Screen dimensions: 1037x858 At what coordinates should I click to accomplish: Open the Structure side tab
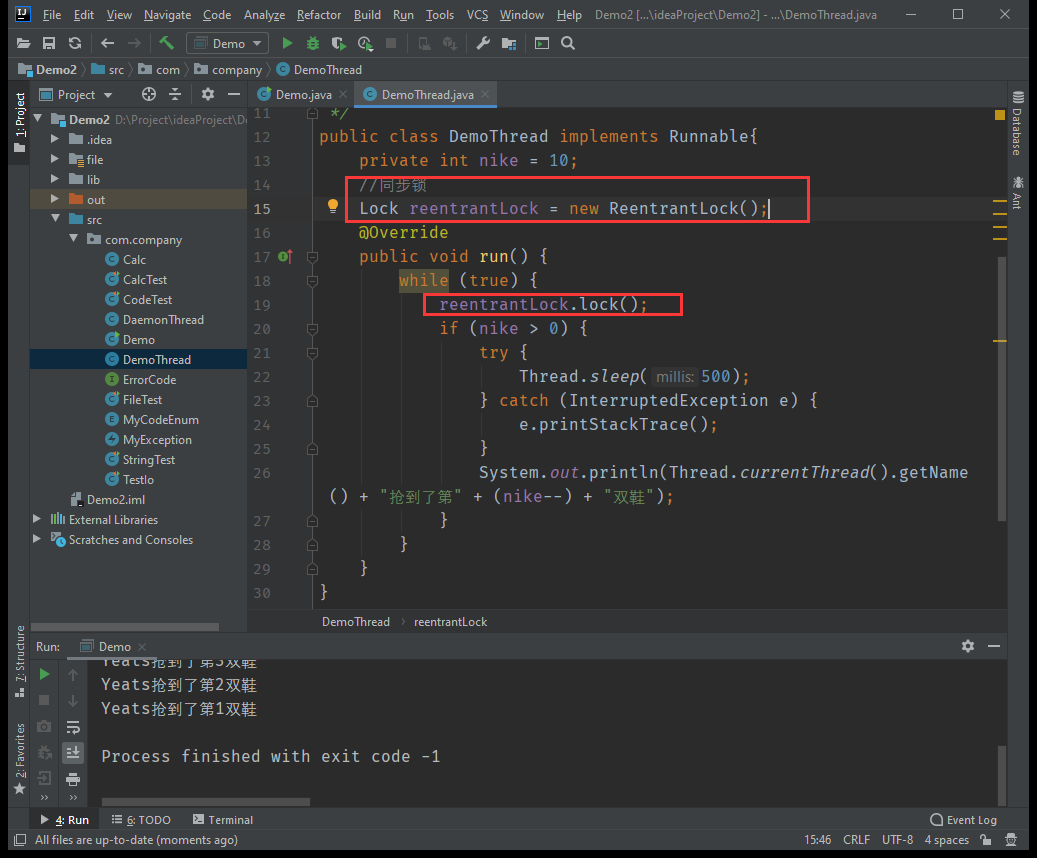[x=20, y=662]
